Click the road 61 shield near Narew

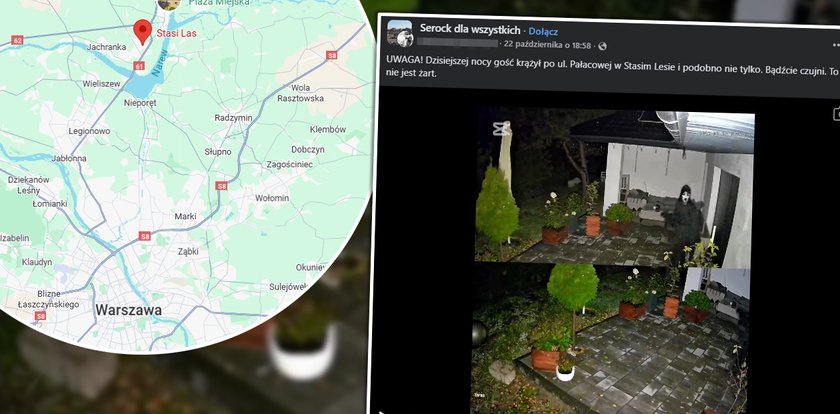tap(140, 66)
